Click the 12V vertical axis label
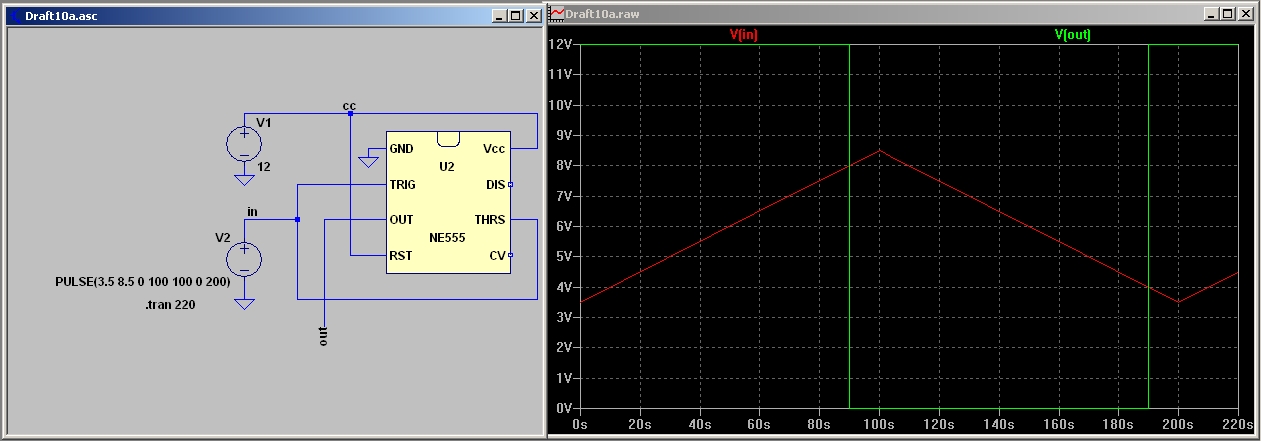The height and width of the screenshot is (441, 1261). 560,45
